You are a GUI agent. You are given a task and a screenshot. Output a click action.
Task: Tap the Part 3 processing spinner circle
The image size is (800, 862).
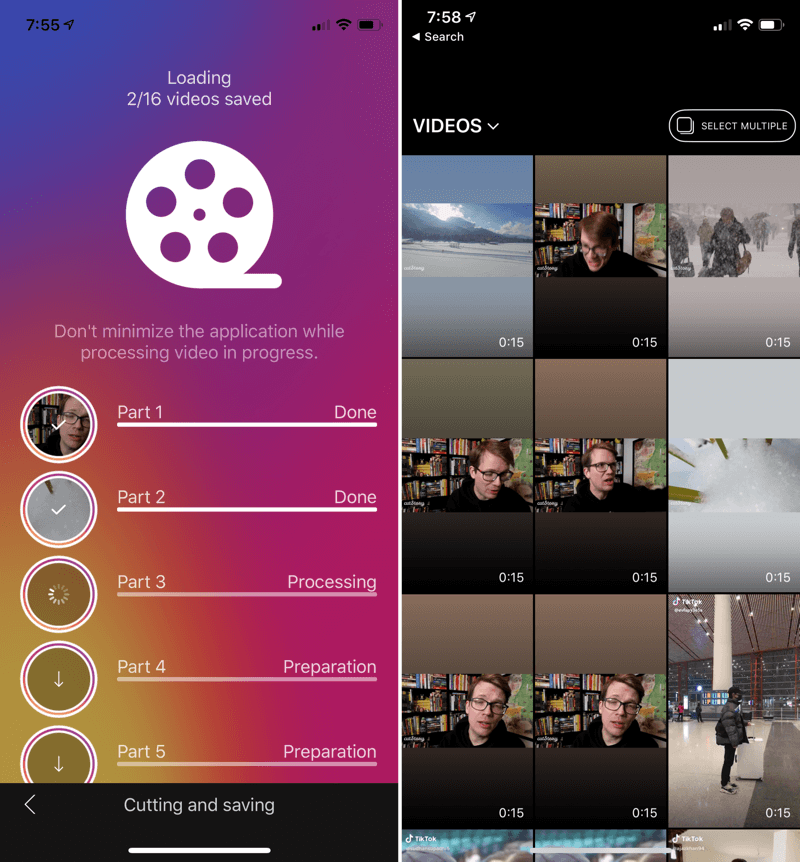coord(58,595)
